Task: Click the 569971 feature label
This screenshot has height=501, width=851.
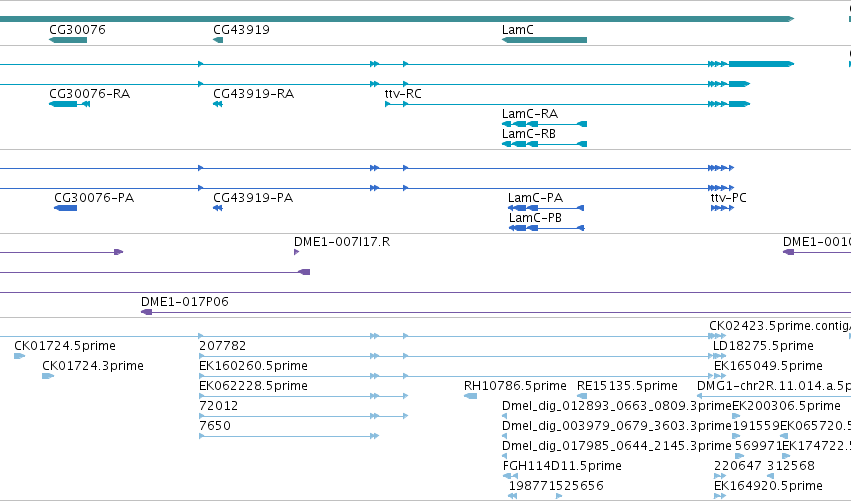Action: (758, 446)
